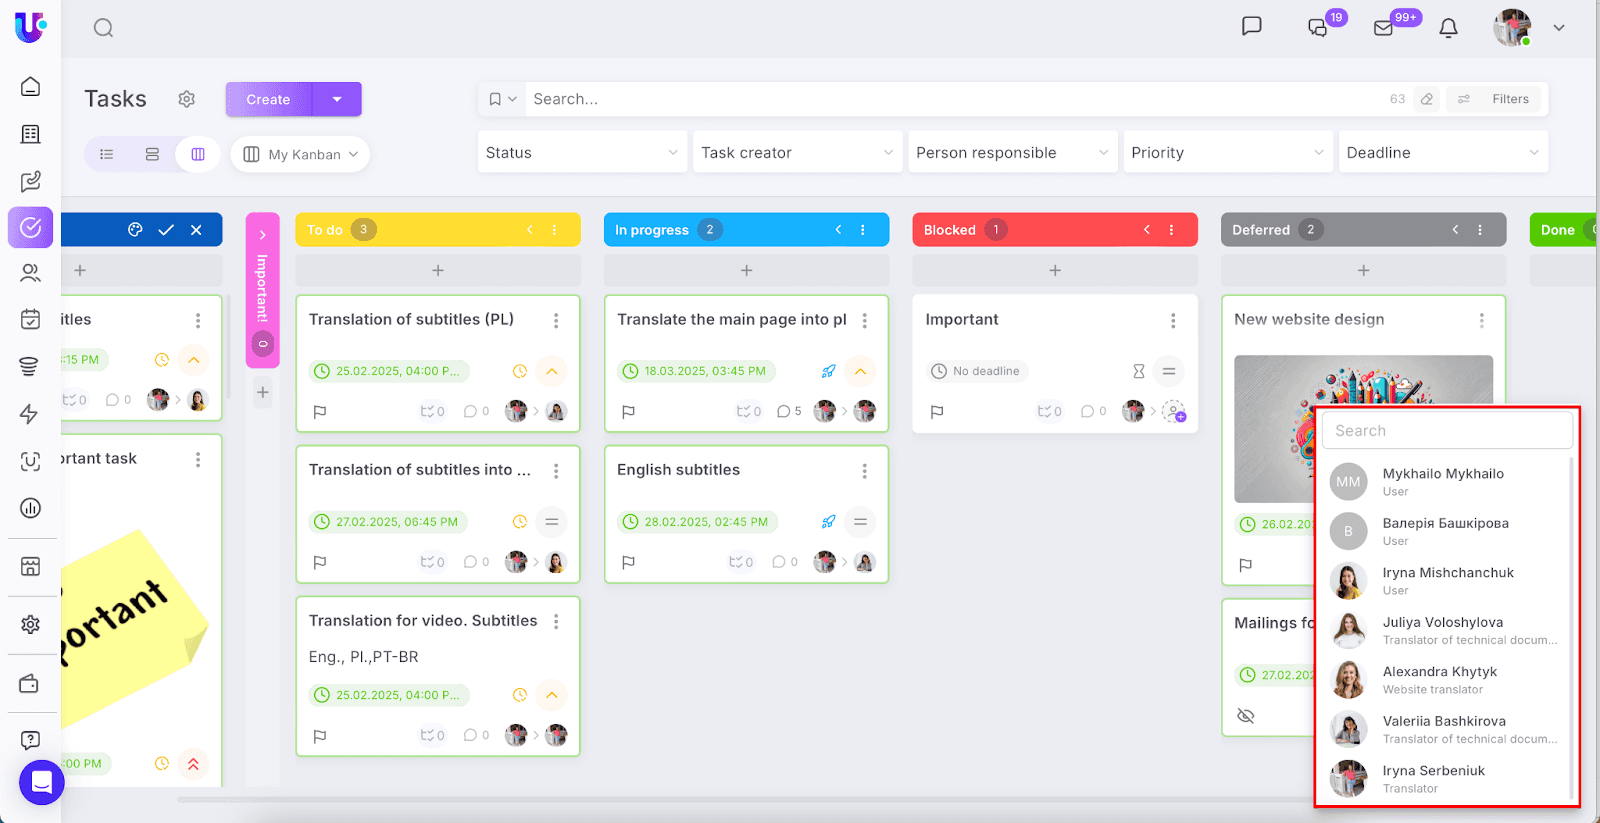Viewport: 1600px width, 823px height.
Task: Click the Filters button
Action: pos(1497,99)
